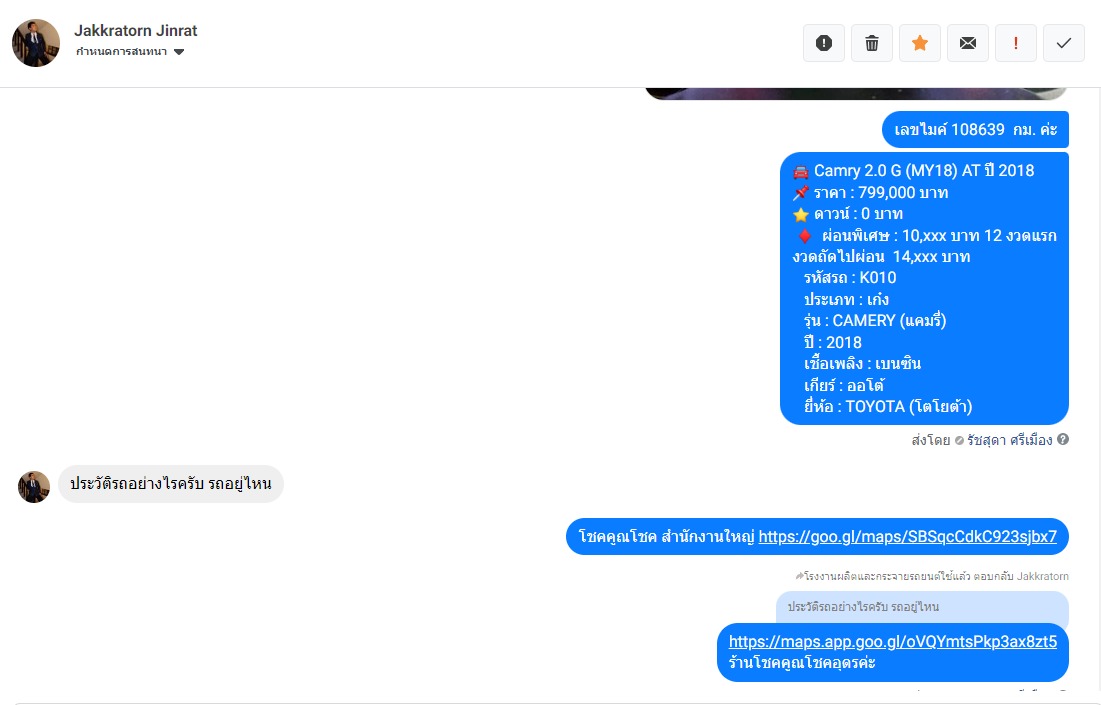Image resolution: width=1101 pixels, height=705 pixels.
Task: Open the goo.gl/maps/SBSqcCdkC923sjbx7 link
Action: (907, 536)
